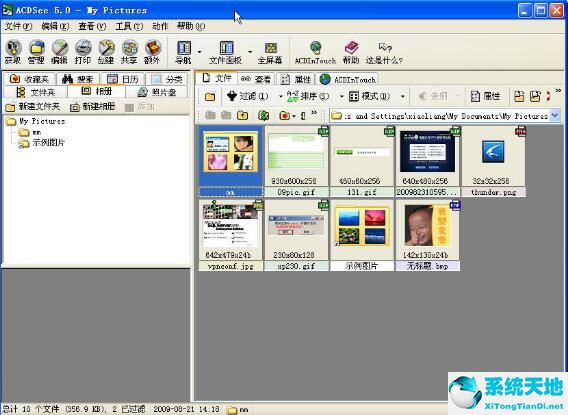Screen dimensions: 568x415
Task: Click the 导航 navigation pane icon
Action: pyautogui.click(x=184, y=48)
